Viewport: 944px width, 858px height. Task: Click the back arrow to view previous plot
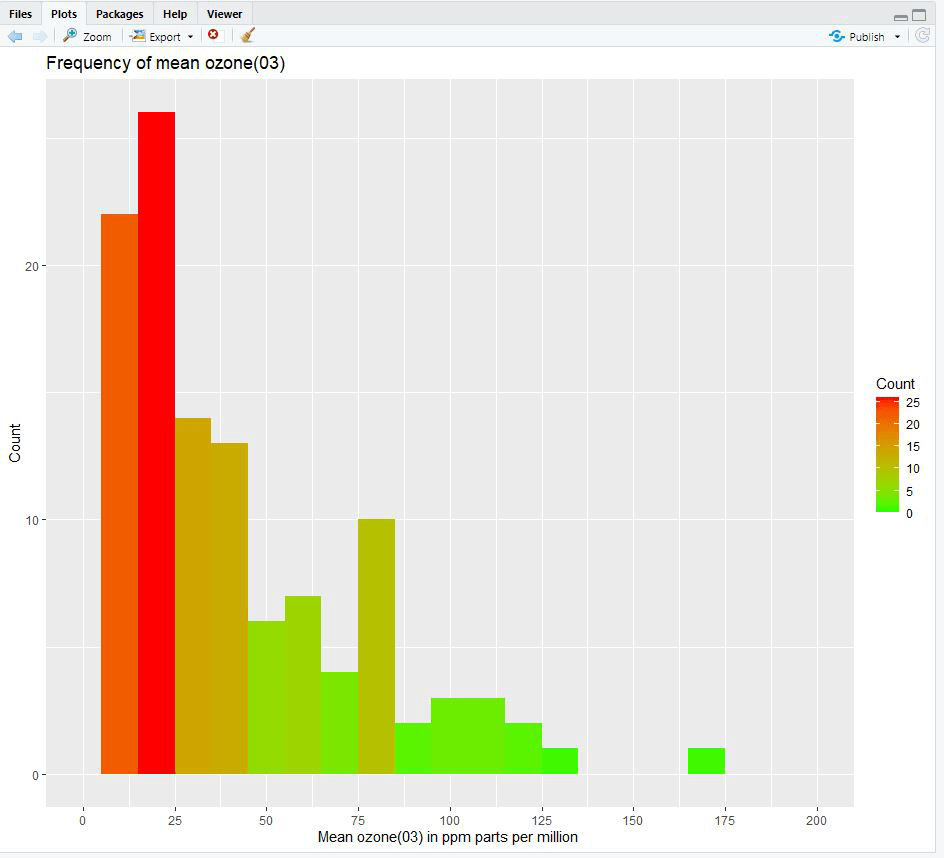tap(15, 36)
